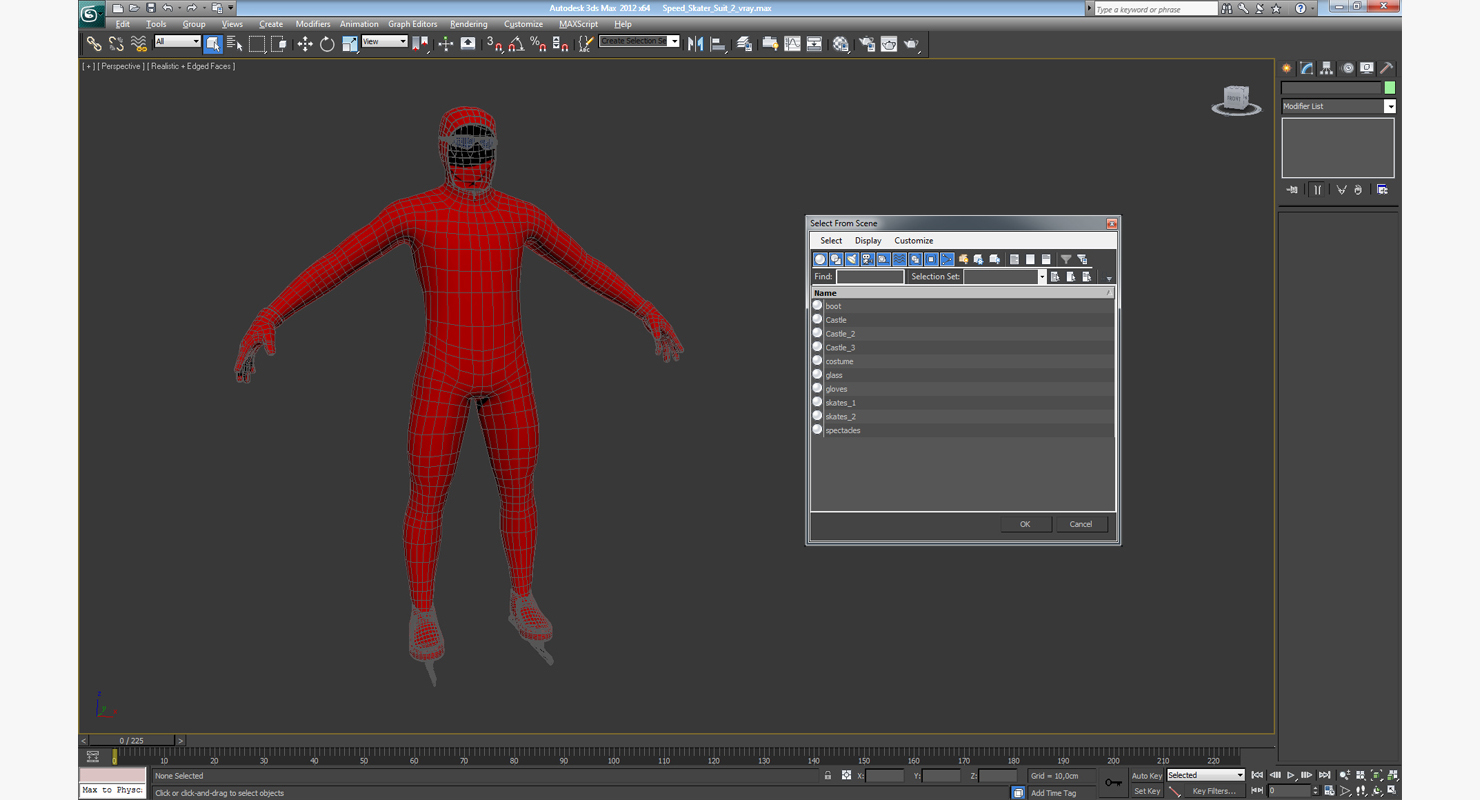
Task: Open the Hierarchy command panel tab
Action: pos(1327,68)
